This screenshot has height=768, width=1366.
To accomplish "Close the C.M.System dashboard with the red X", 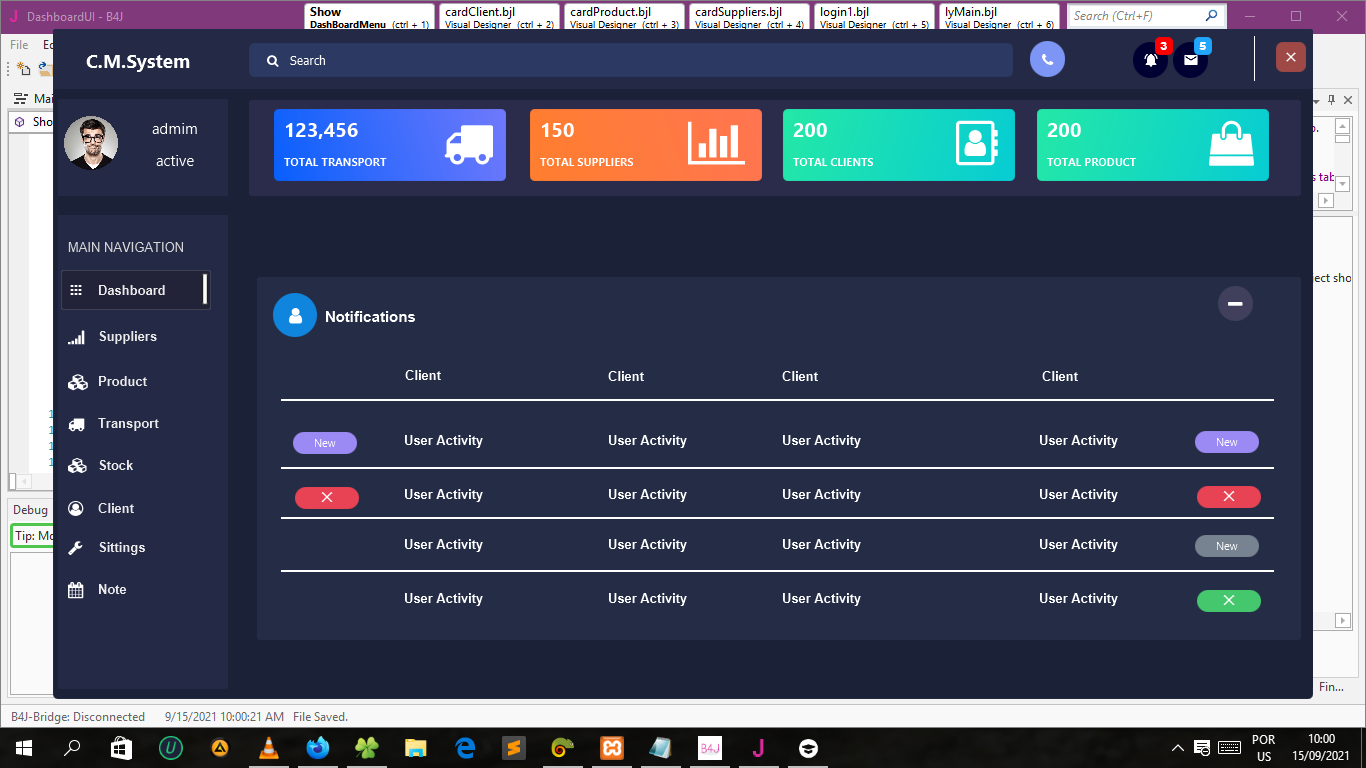I will tap(1291, 57).
